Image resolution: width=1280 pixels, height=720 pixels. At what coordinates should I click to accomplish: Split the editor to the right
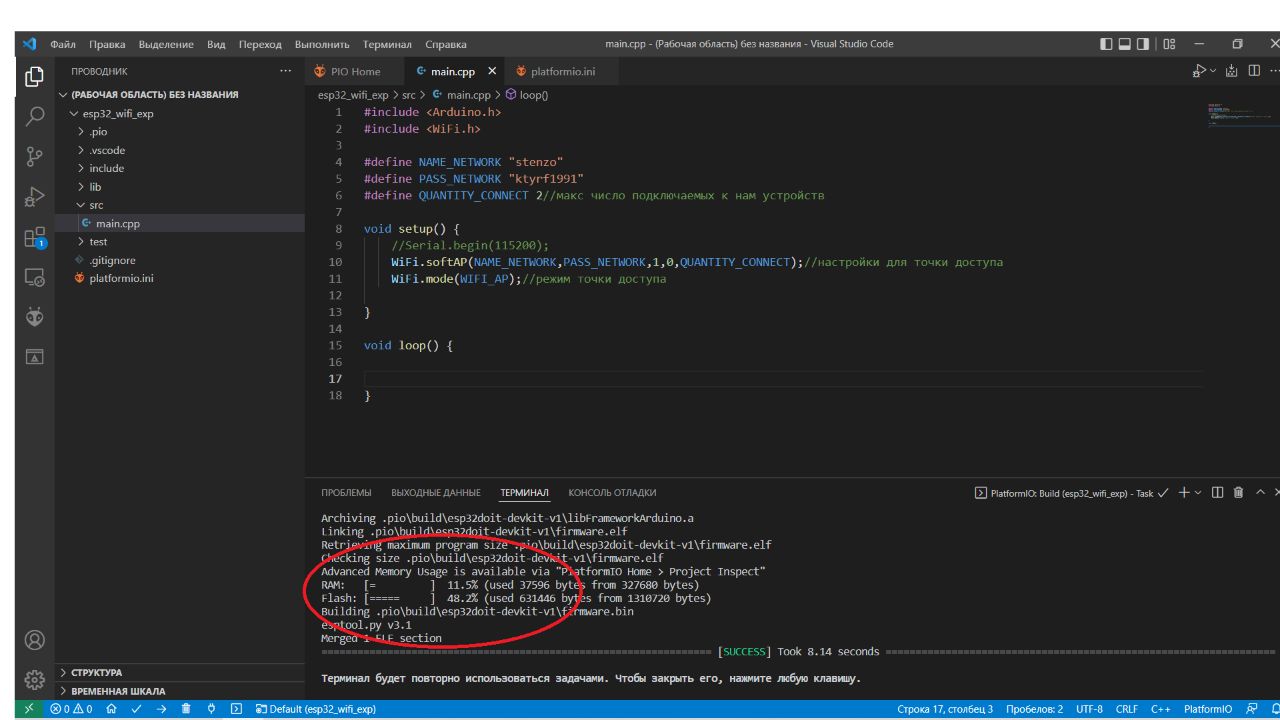coord(1253,72)
